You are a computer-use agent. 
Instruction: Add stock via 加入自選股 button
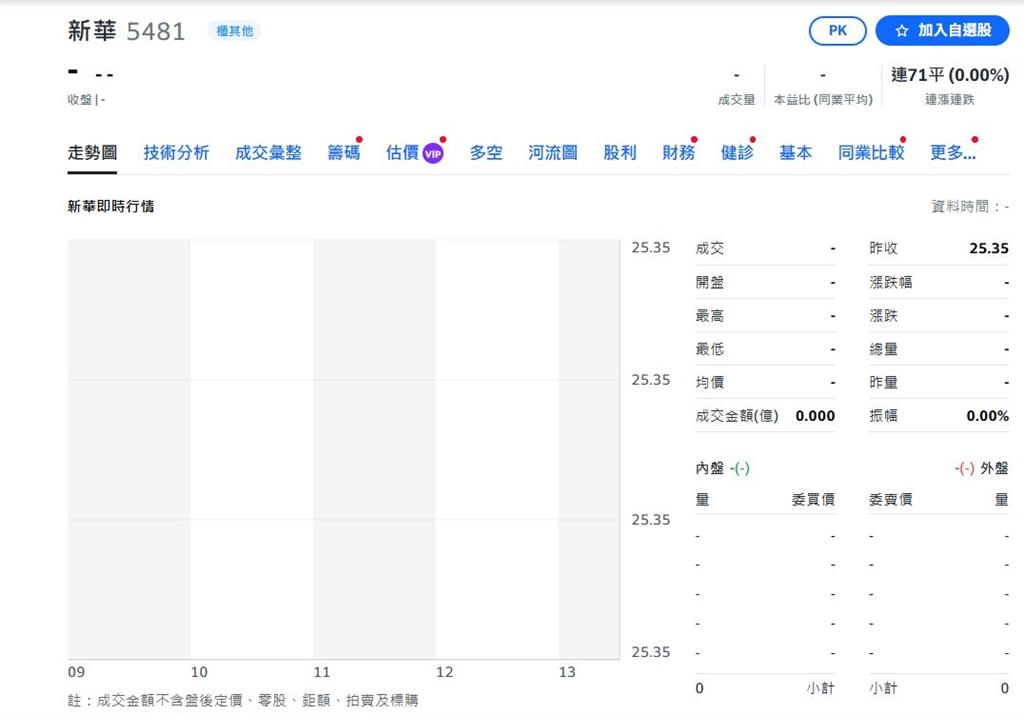(x=943, y=31)
